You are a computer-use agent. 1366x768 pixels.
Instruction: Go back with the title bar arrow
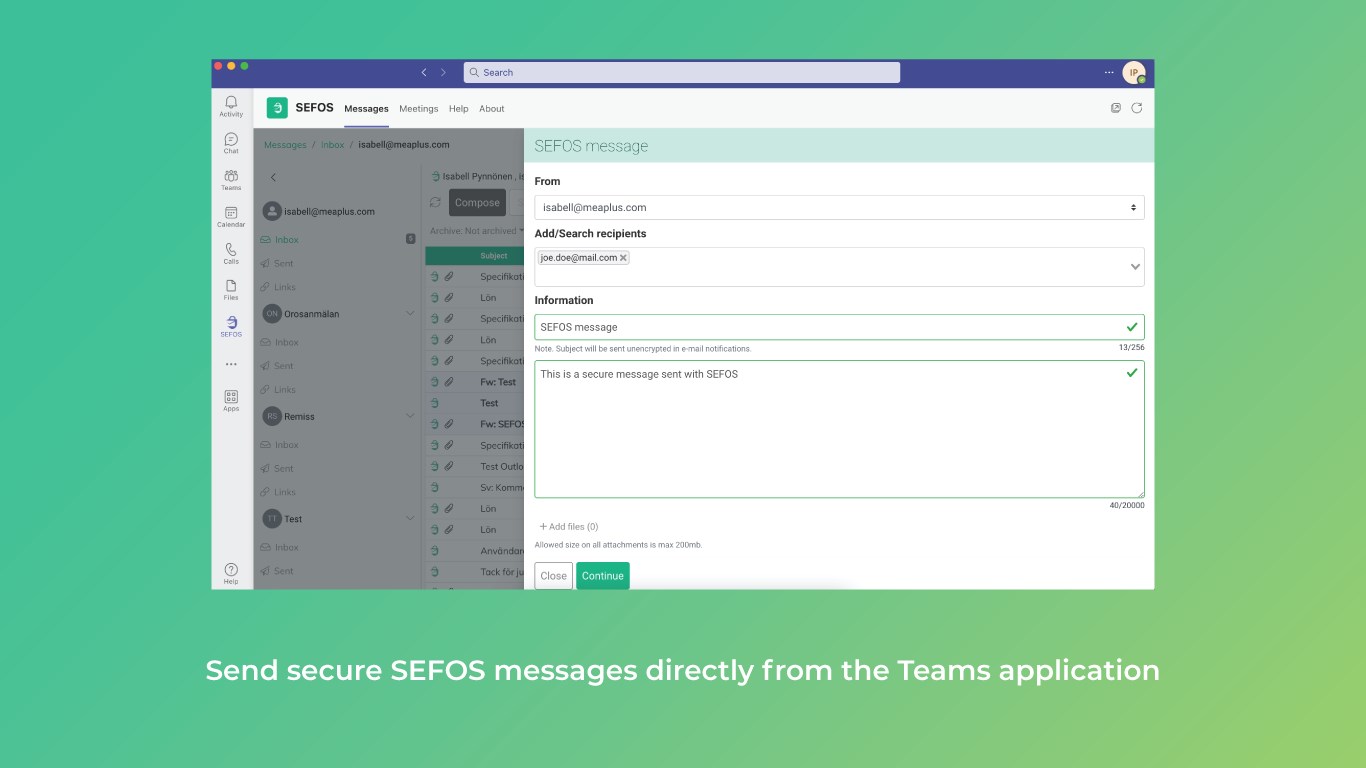tap(424, 72)
